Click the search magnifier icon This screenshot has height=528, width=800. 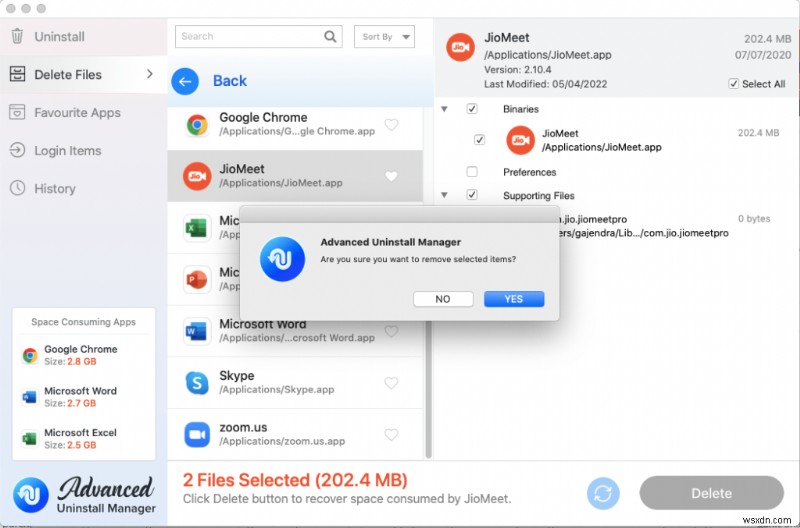click(x=330, y=36)
